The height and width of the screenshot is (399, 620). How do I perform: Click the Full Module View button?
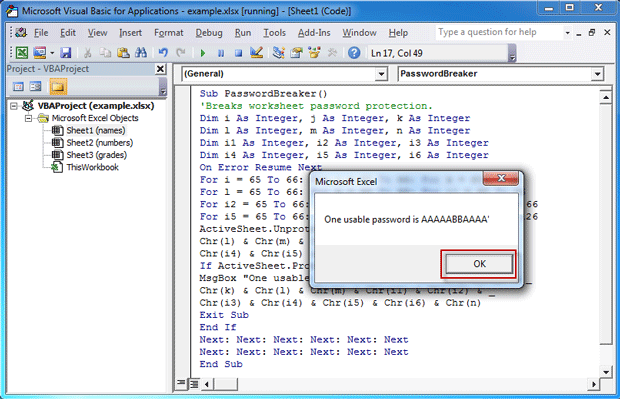pyautogui.click(x=194, y=383)
